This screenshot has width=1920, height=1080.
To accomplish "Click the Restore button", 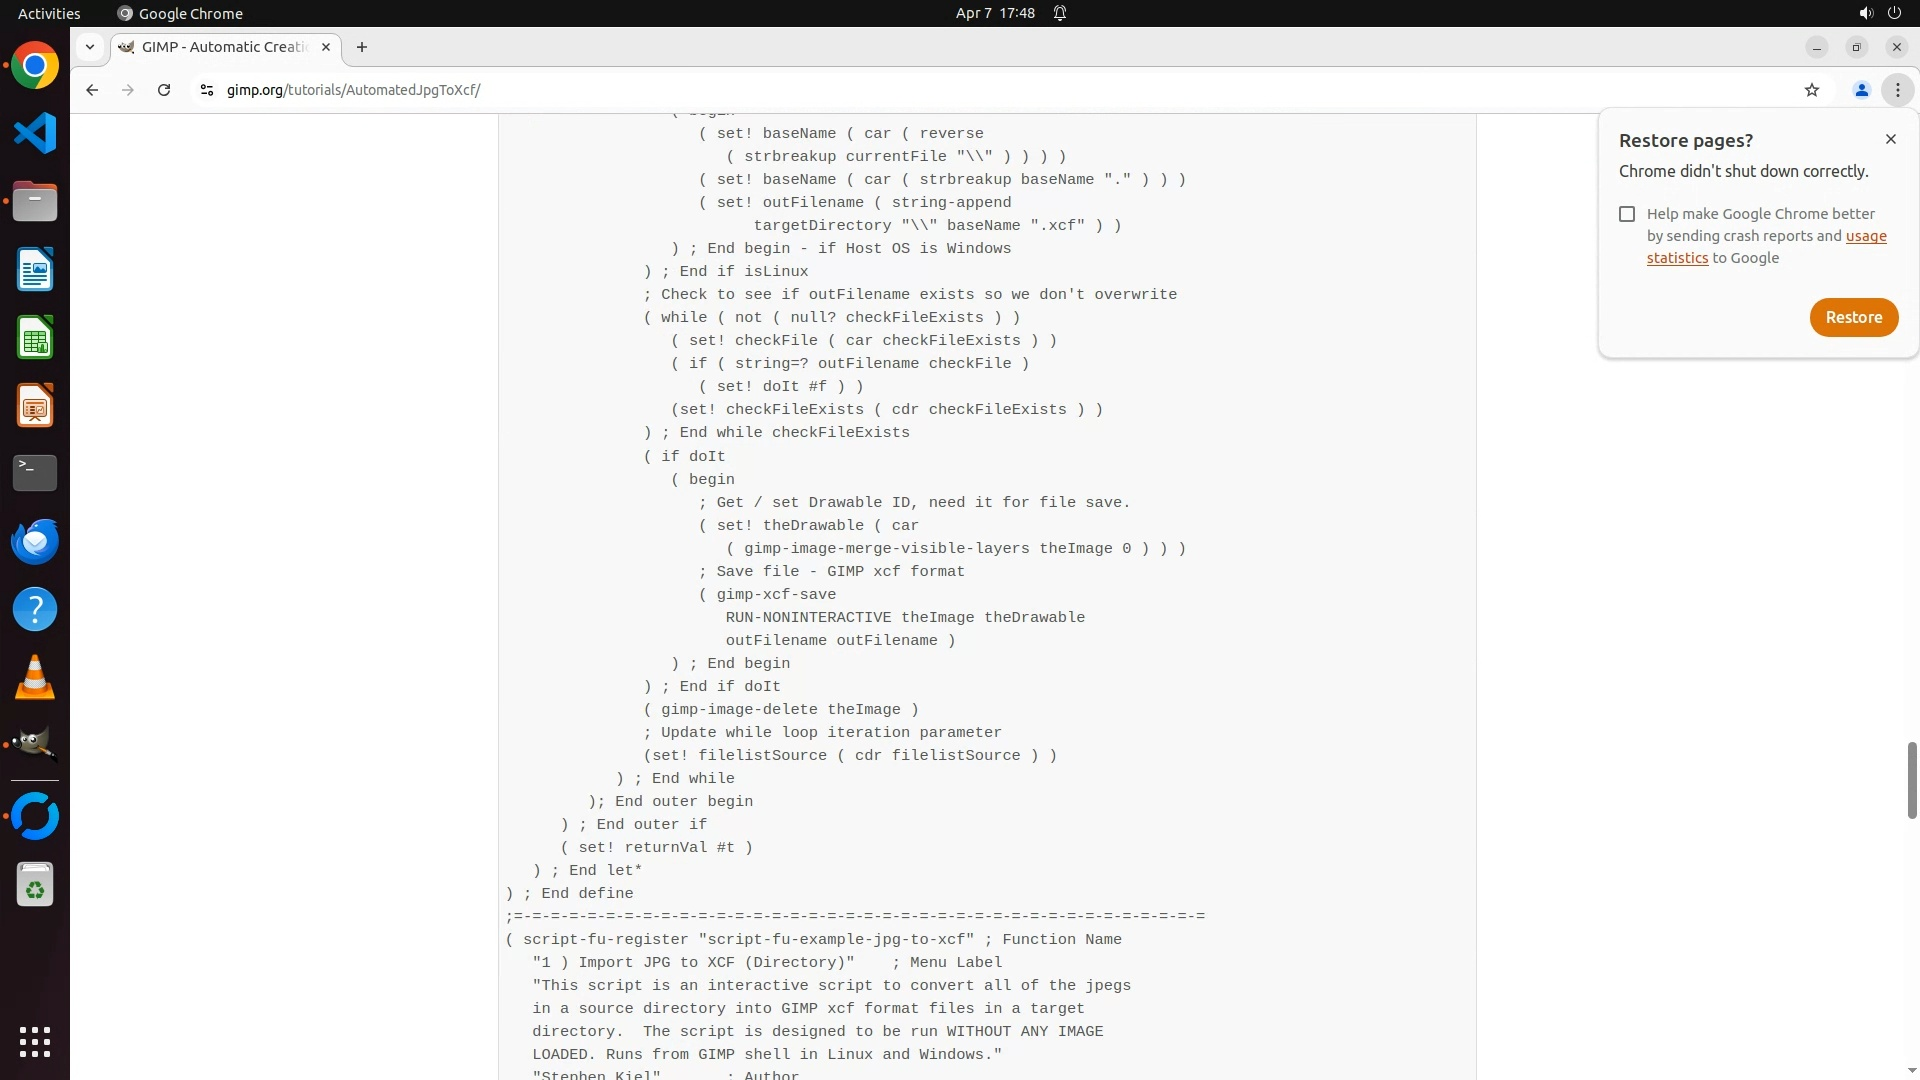I will tap(1853, 317).
